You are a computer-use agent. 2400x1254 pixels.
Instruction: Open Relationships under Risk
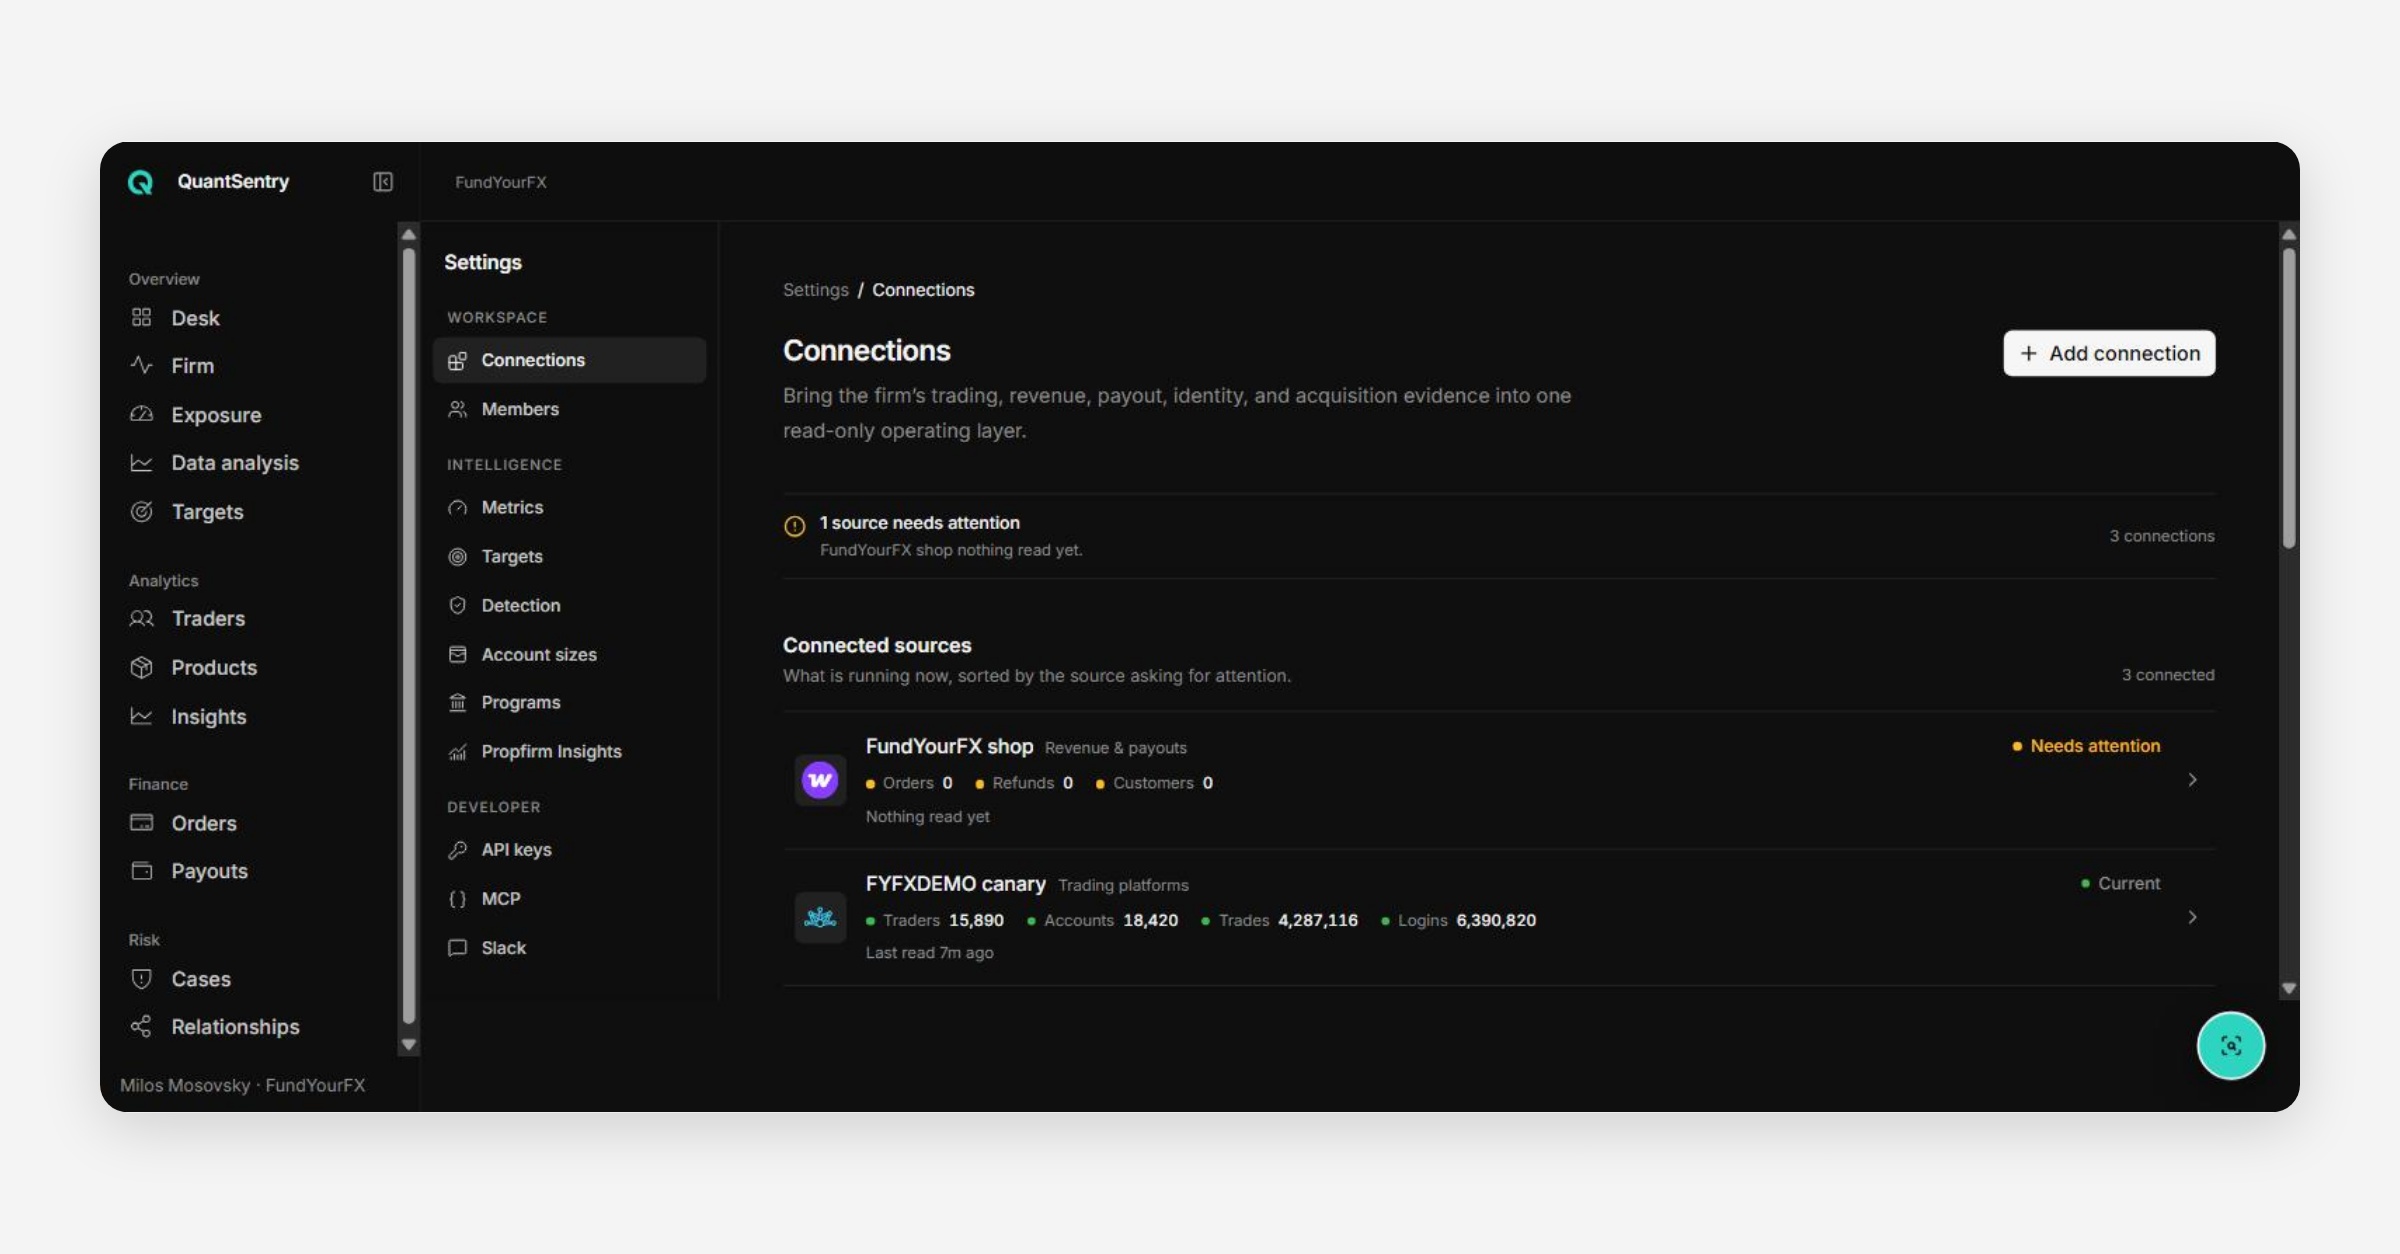point(235,1027)
